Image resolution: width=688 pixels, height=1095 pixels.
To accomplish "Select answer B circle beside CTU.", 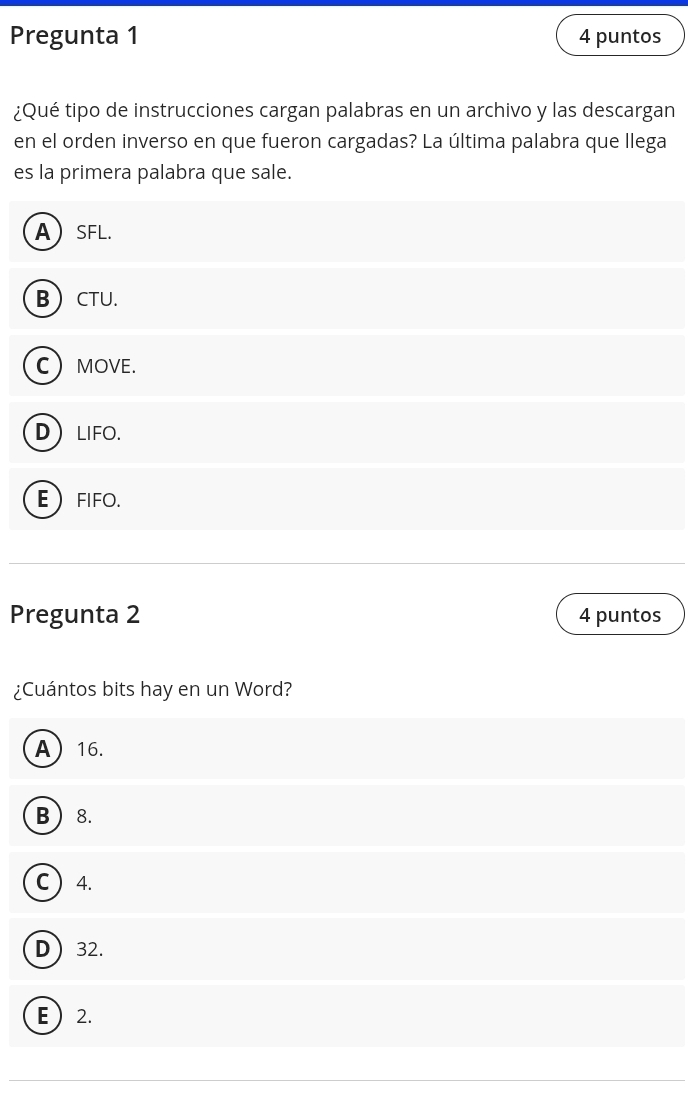I will click(42, 299).
